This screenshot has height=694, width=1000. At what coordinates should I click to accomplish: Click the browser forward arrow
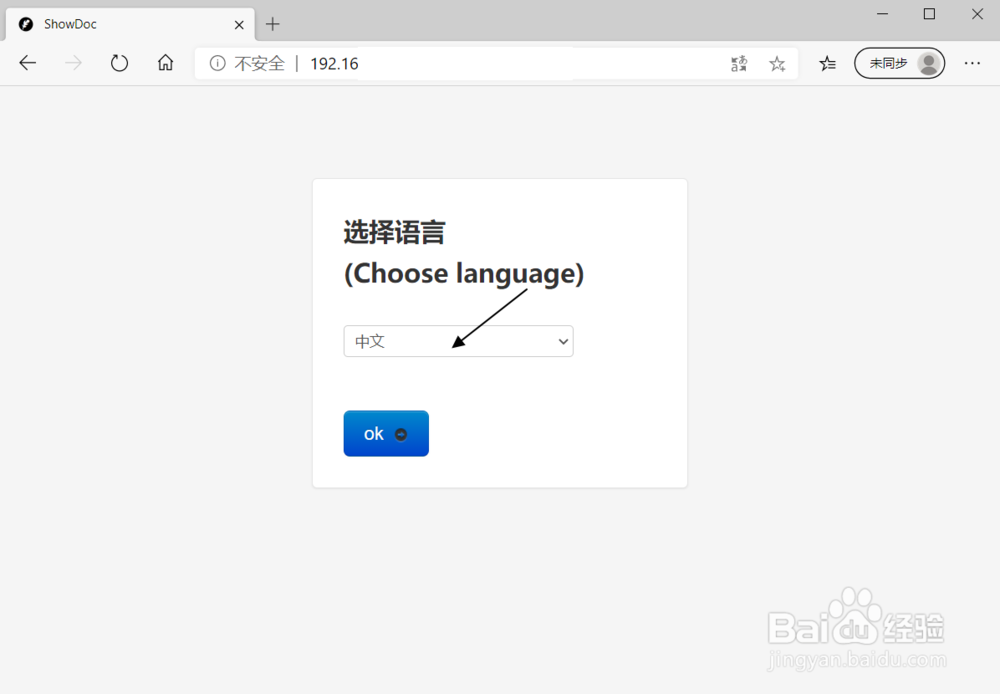(73, 63)
